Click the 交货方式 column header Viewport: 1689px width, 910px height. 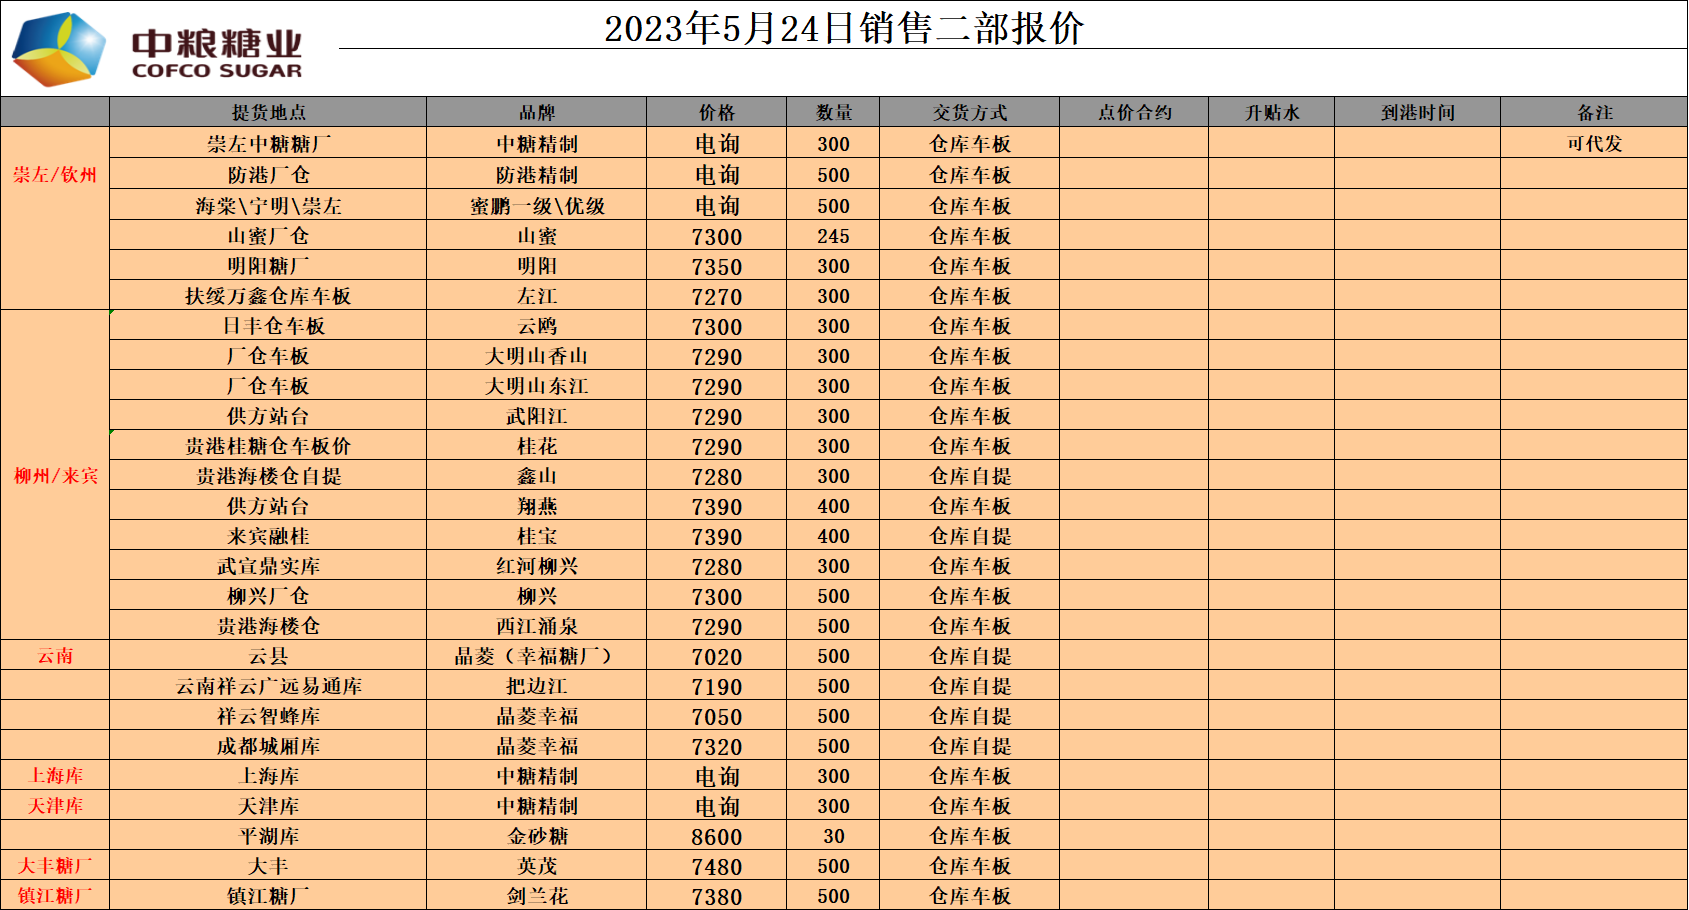[969, 113]
